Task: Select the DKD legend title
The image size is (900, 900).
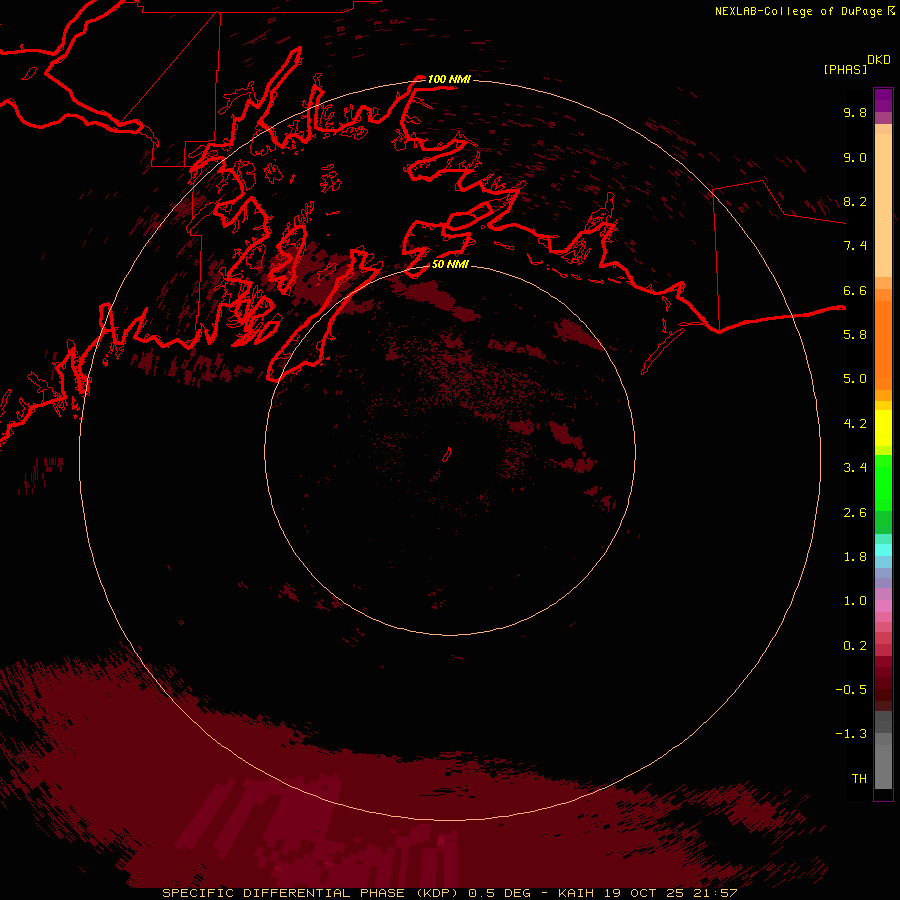Action: pos(879,60)
